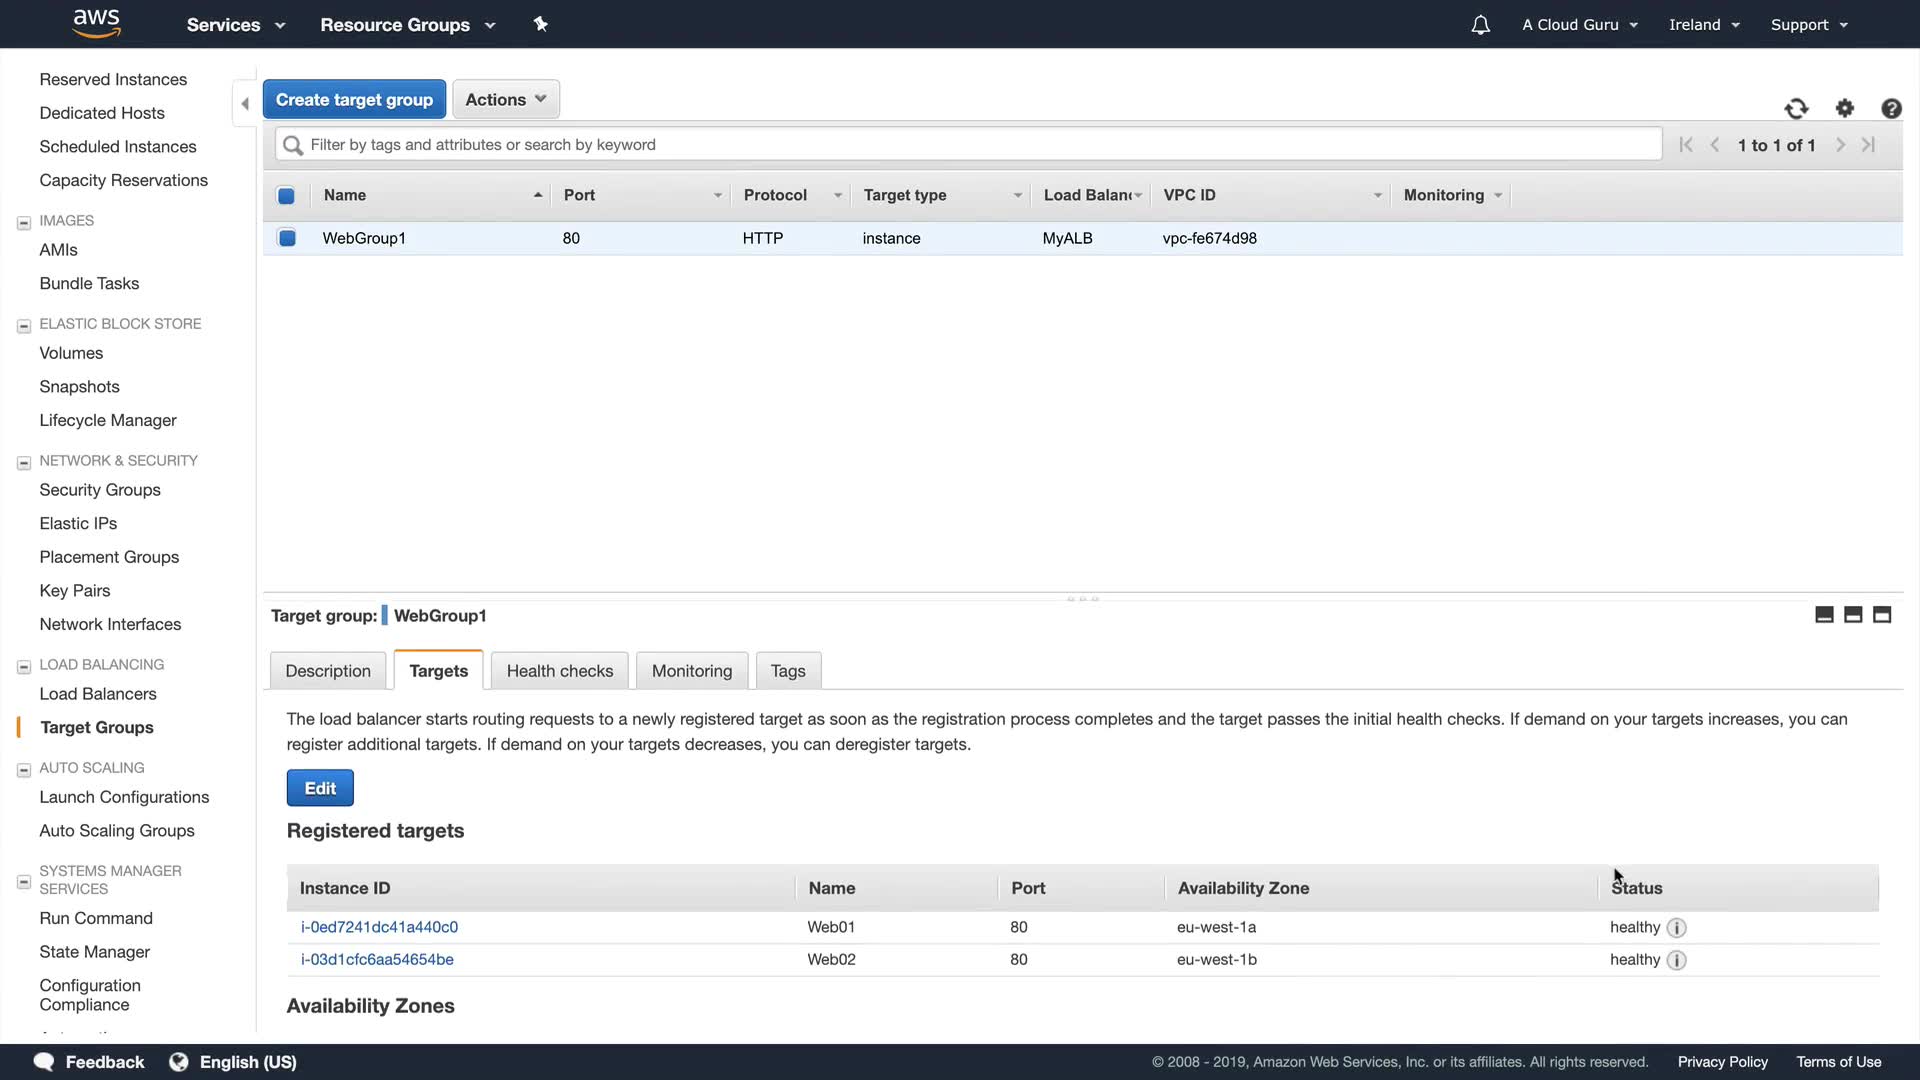Viewport: 1920px width, 1080px height.
Task: Open the Description tab
Action: [328, 671]
